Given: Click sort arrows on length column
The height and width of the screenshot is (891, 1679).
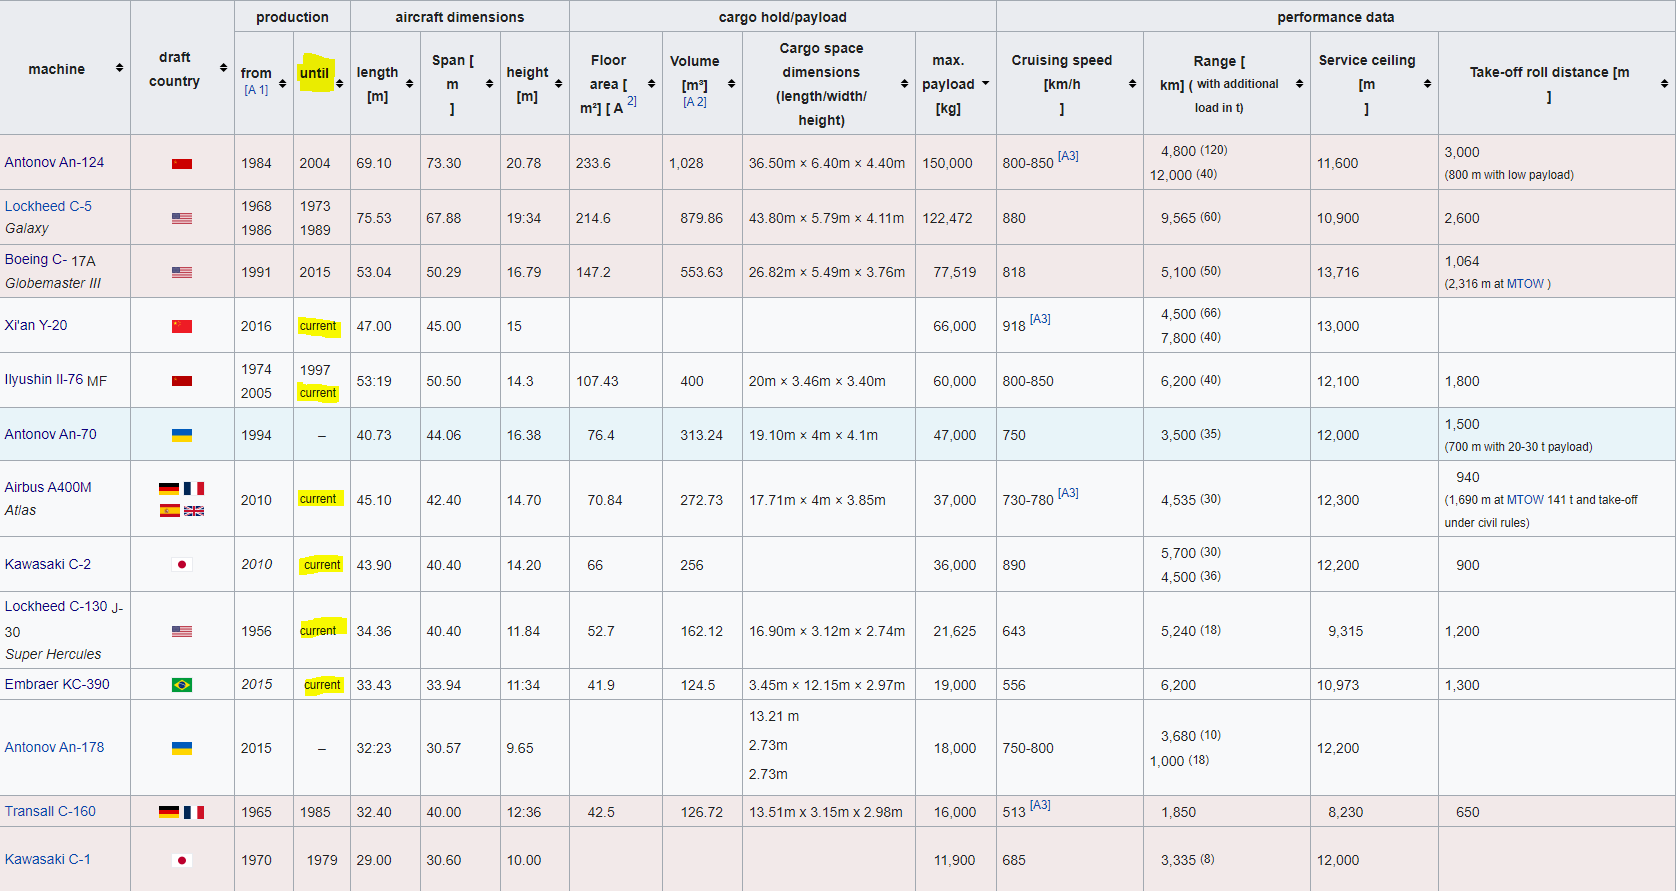Looking at the screenshot, I should coord(409,84).
